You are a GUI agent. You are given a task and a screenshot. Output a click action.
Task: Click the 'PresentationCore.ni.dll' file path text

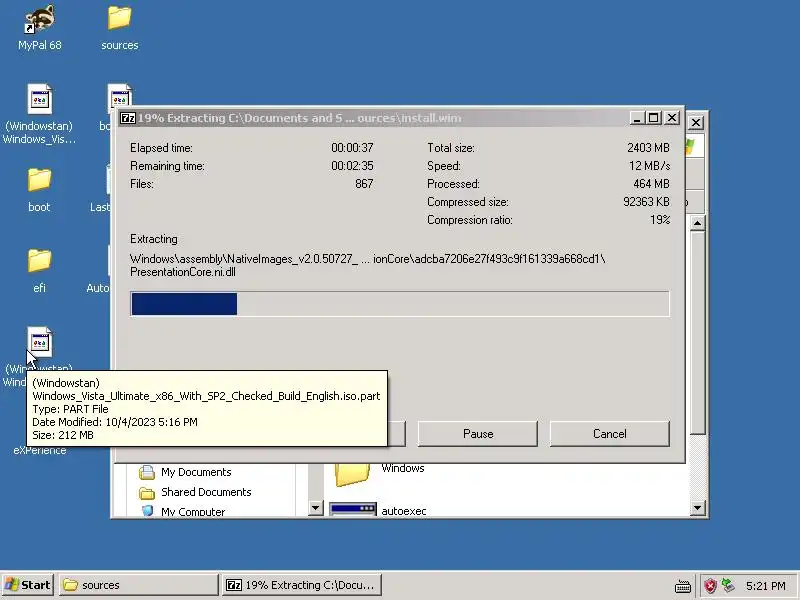pyautogui.click(x=183, y=272)
